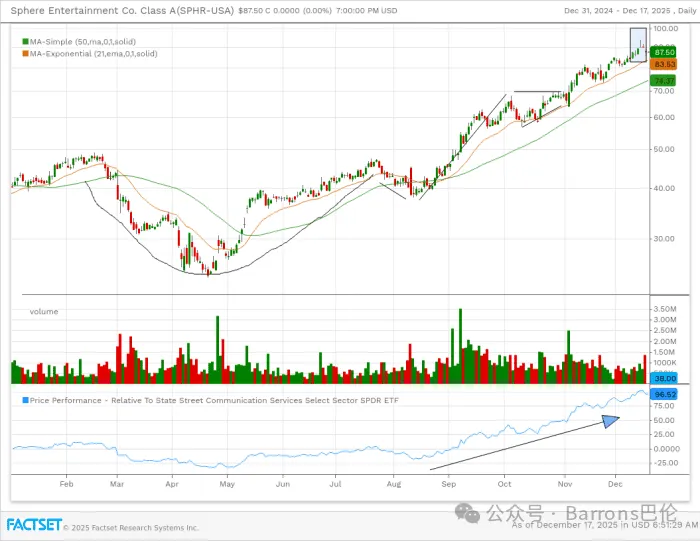Screen dimensions: 700x541
Task: Click the Price Performance relative to SPDR ETF label
Action: (x=214, y=400)
